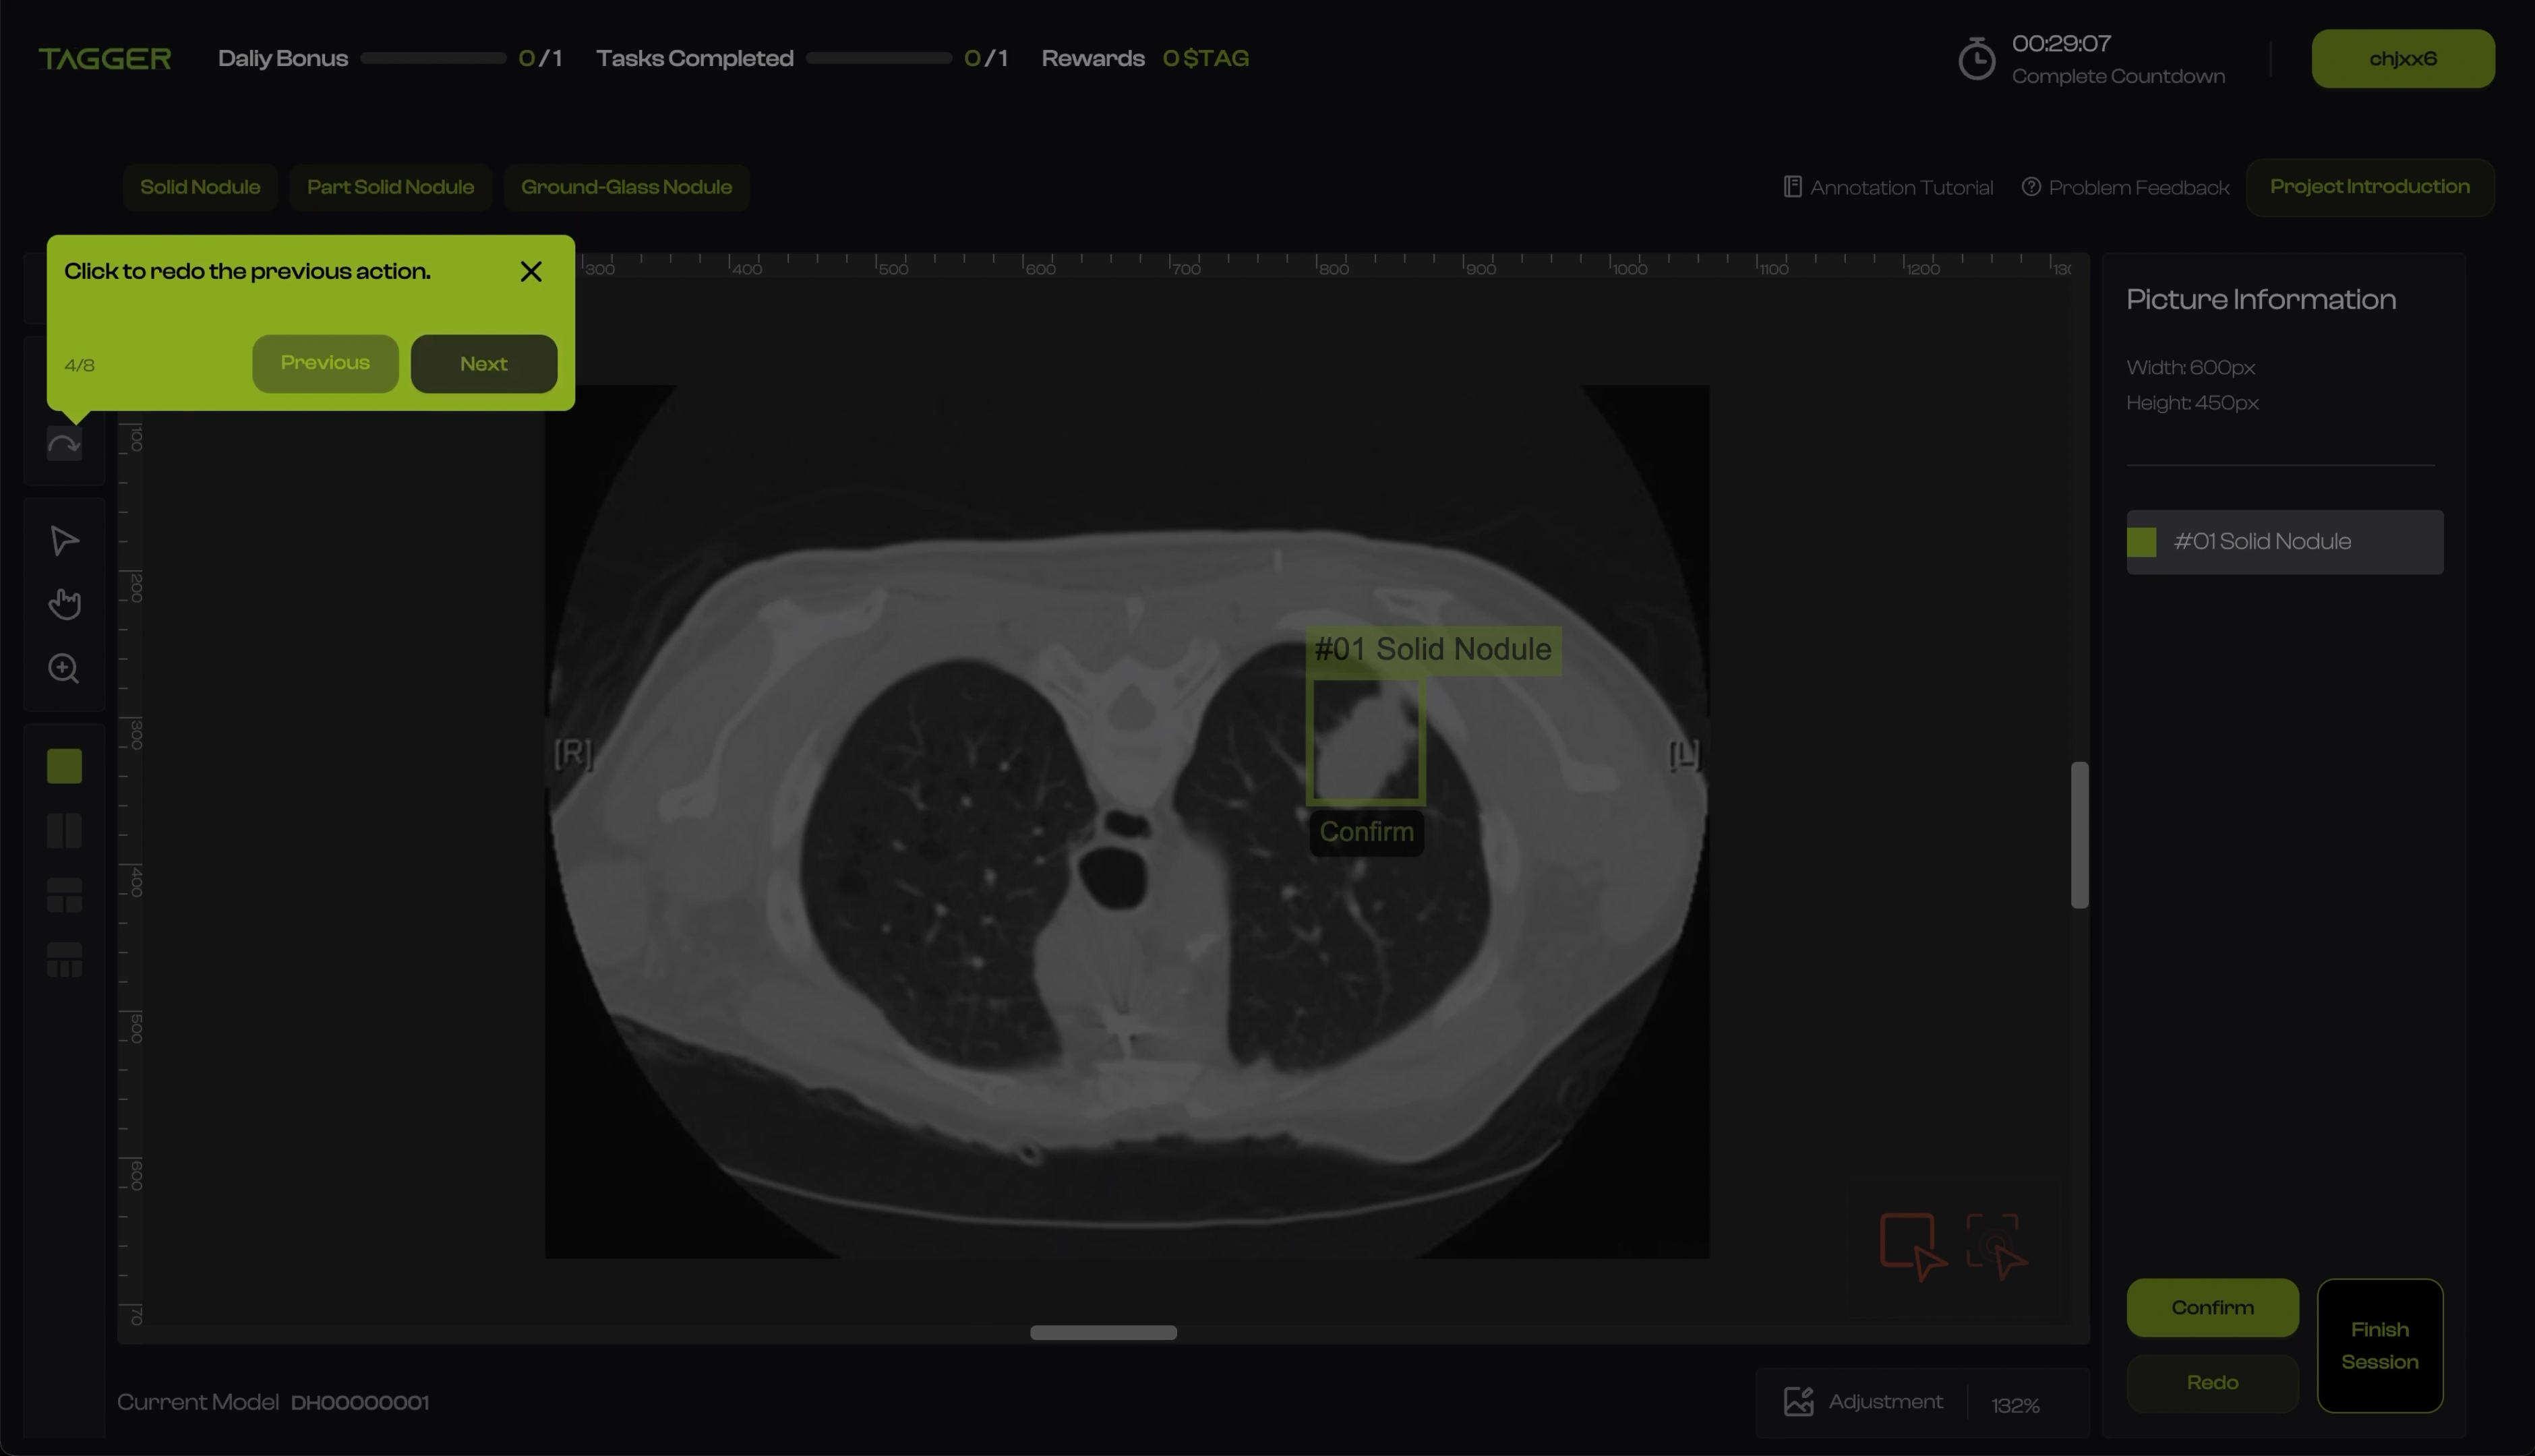2535x1456 pixels.
Task: Select #01 Solid Nodule list entry
Action: [2284, 542]
